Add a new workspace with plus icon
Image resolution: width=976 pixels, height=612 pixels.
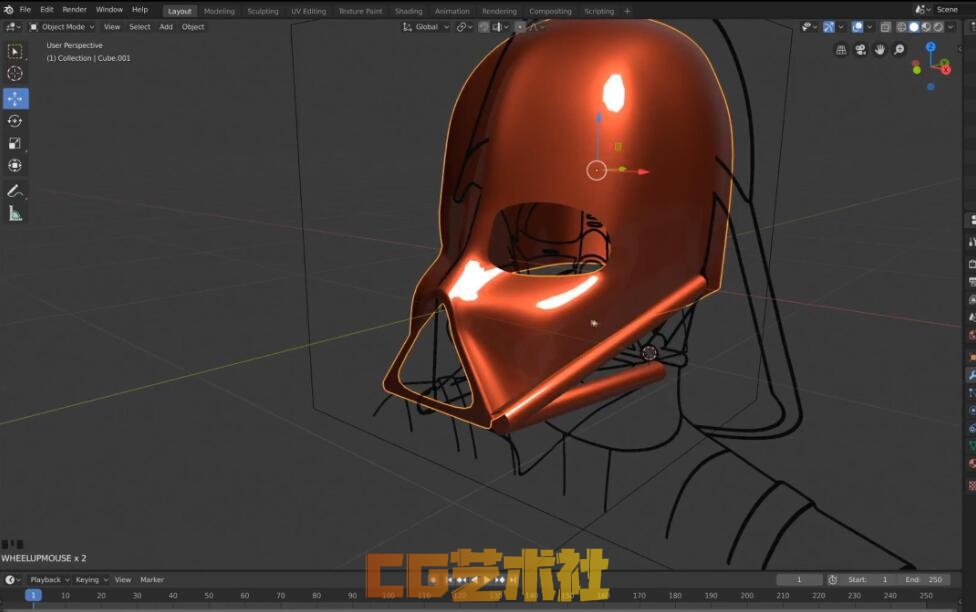click(627, 11)
